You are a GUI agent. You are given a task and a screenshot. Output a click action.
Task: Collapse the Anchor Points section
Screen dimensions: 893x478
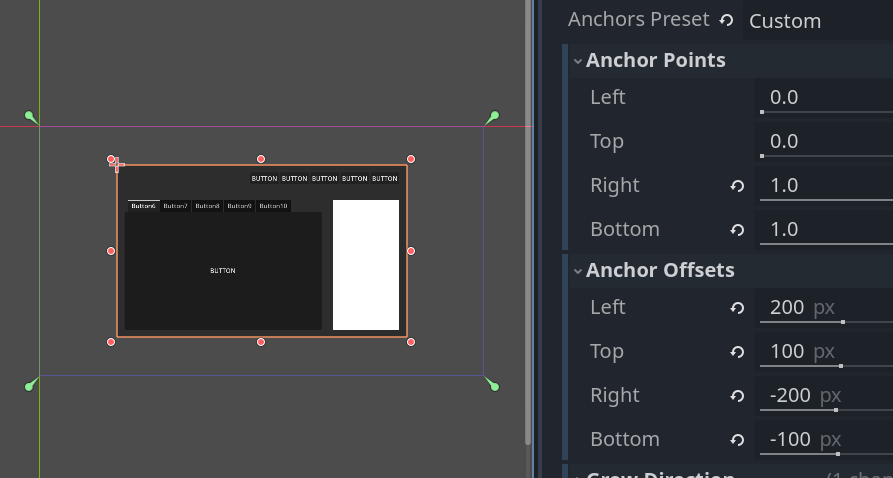coord(578,61)
